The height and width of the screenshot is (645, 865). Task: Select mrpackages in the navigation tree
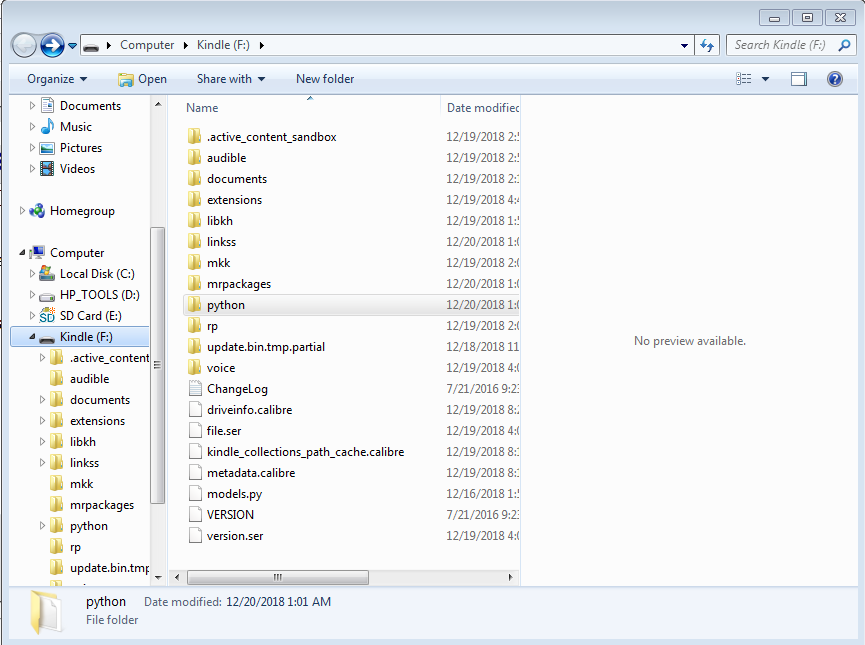pyautogui.click(x=102, y=505)
